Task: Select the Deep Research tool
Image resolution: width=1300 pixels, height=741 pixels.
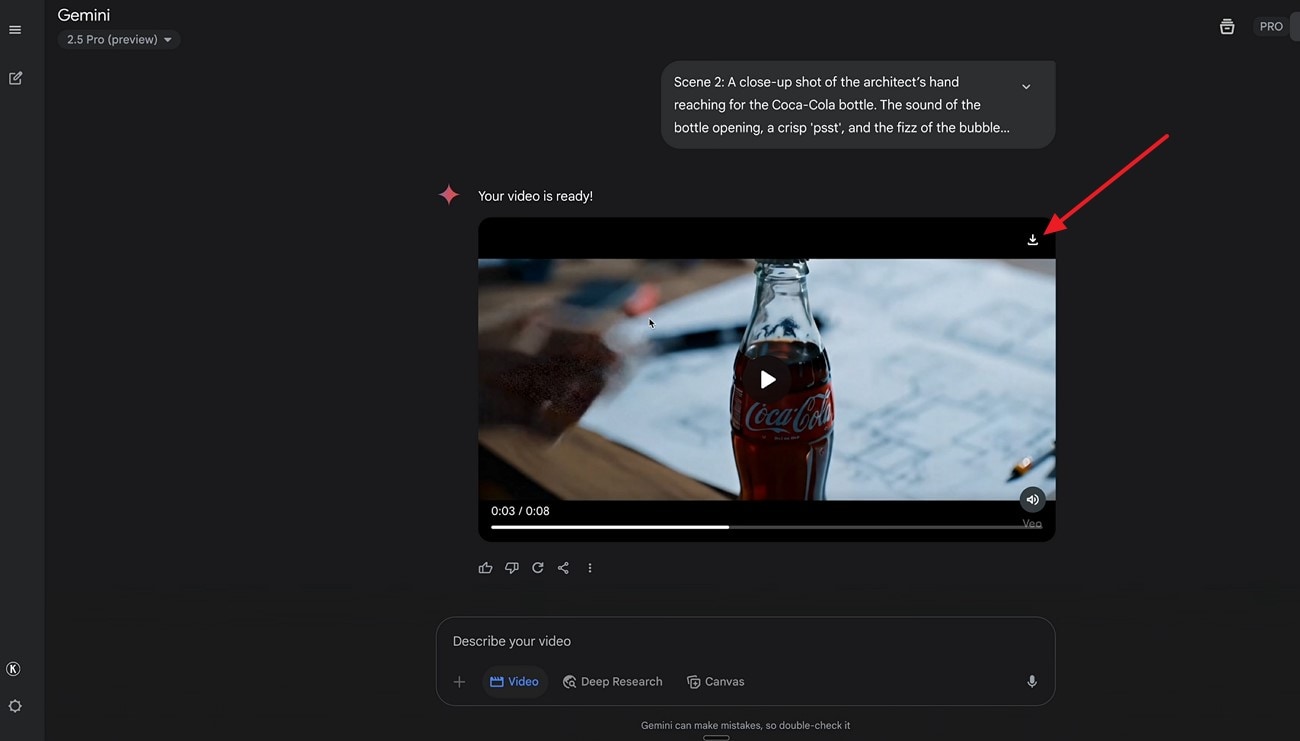Action: (x=612, y=682)
